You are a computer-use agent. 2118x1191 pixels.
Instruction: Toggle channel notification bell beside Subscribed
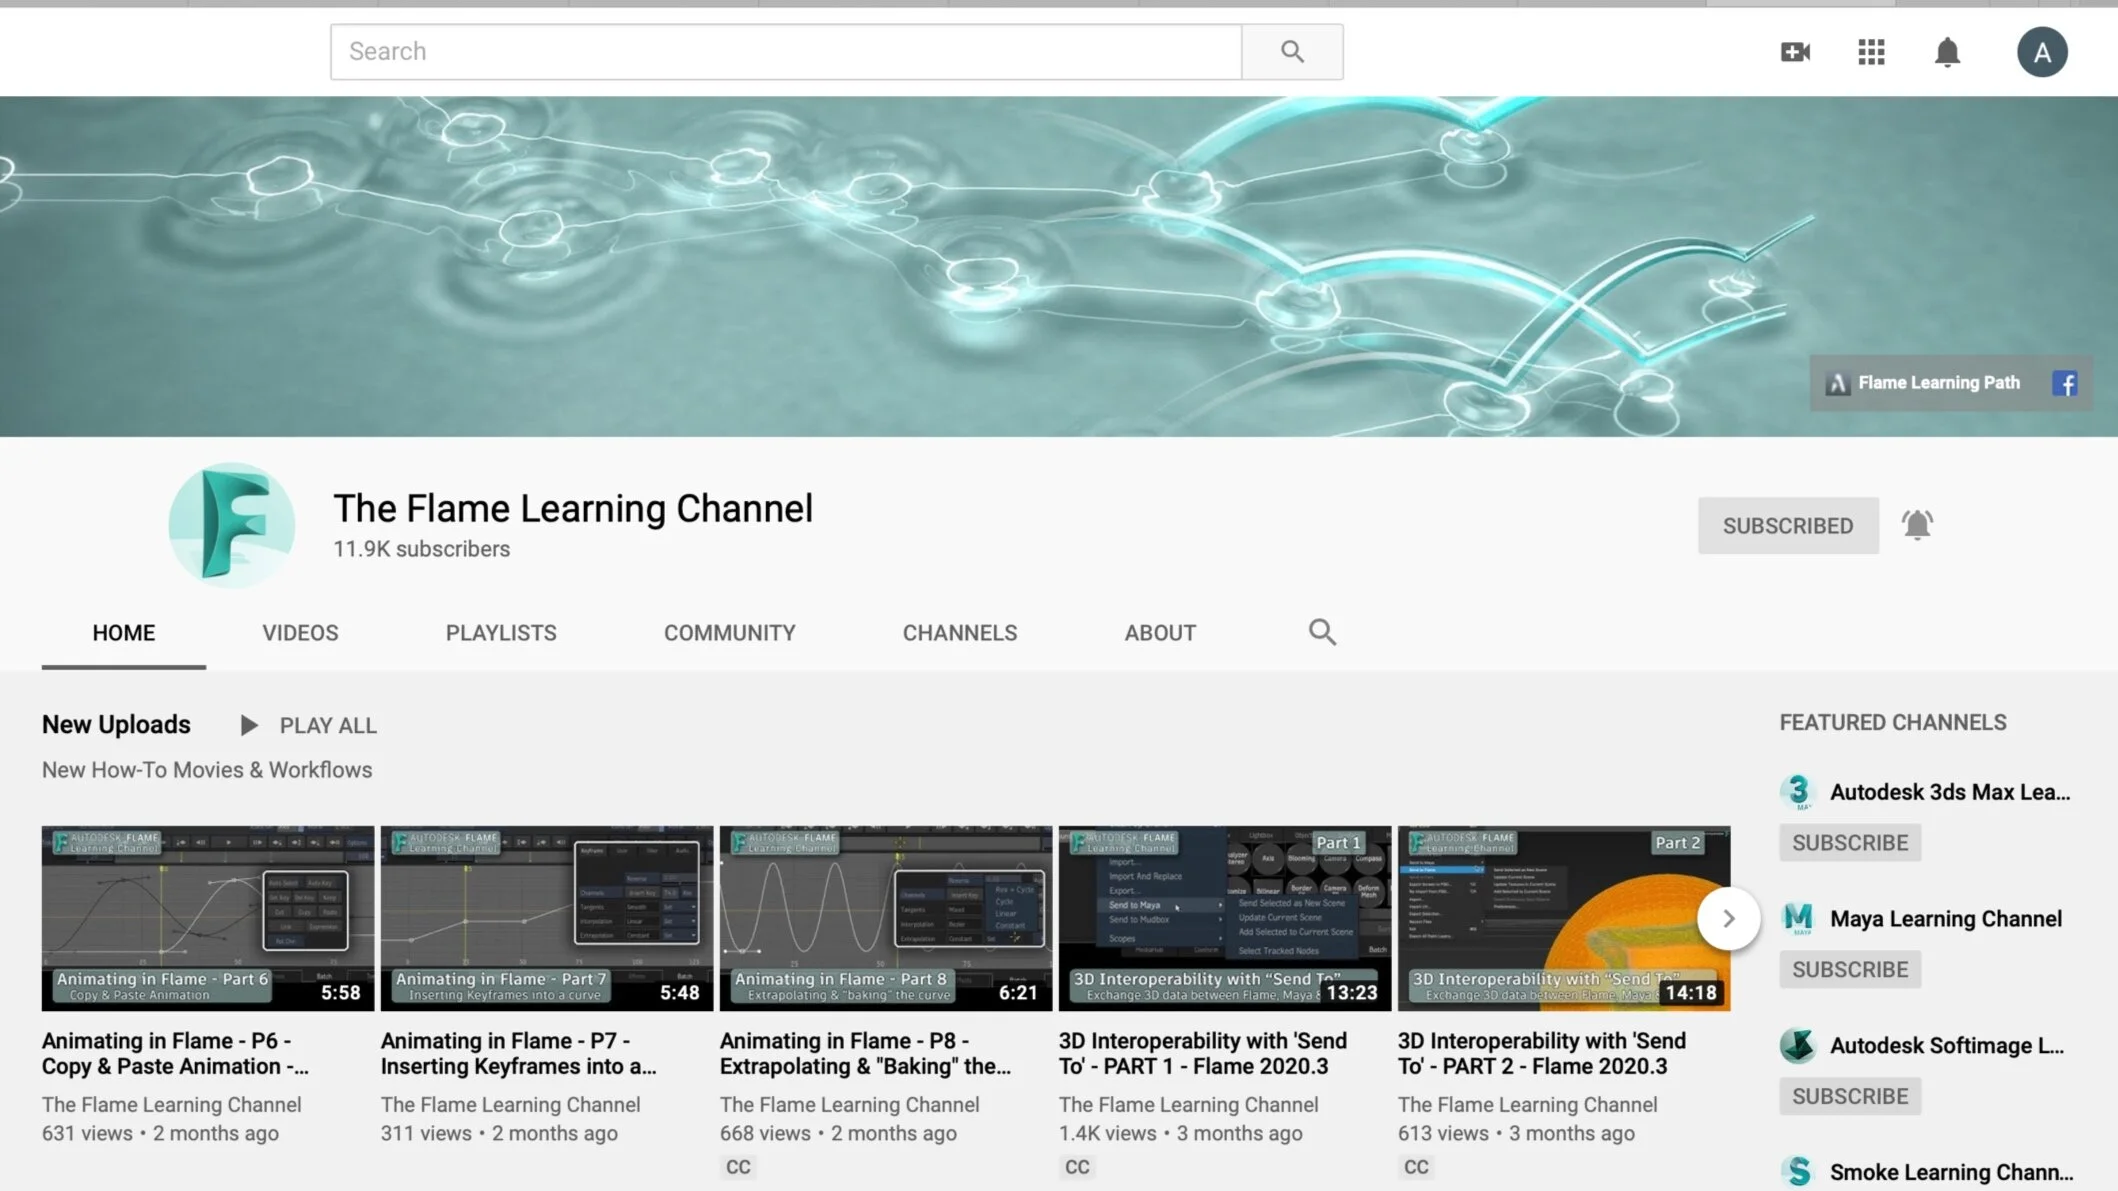pyautogui.click(x=1916, y=525)
